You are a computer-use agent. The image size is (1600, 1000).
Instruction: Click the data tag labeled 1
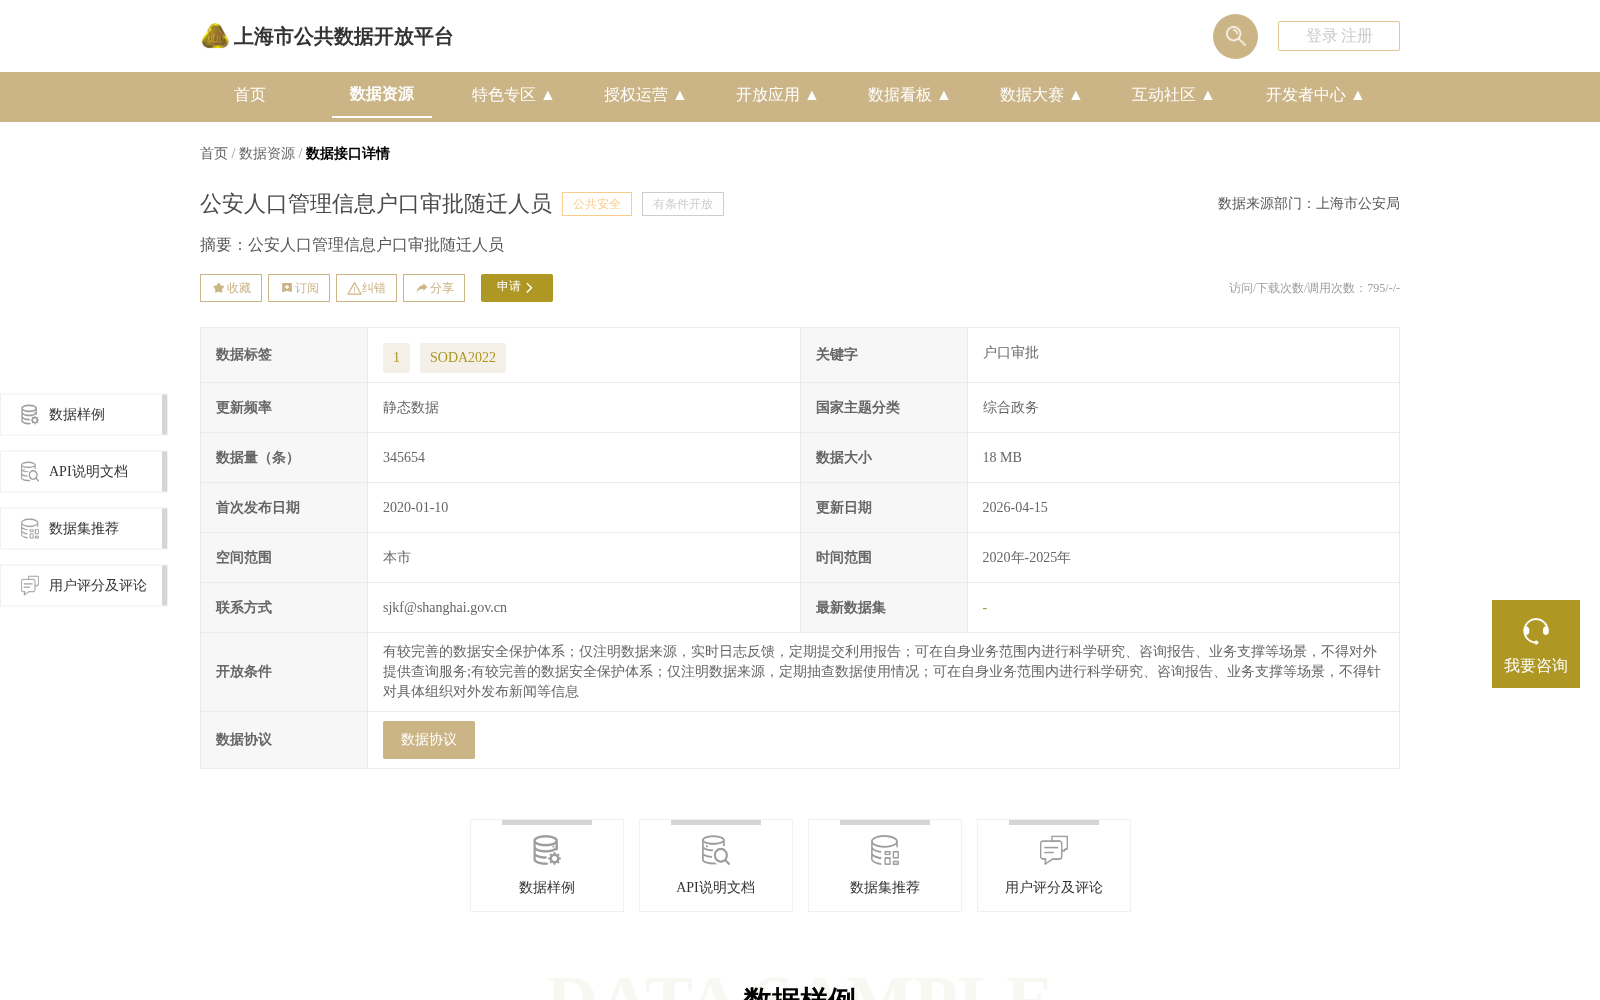[396, 358]
